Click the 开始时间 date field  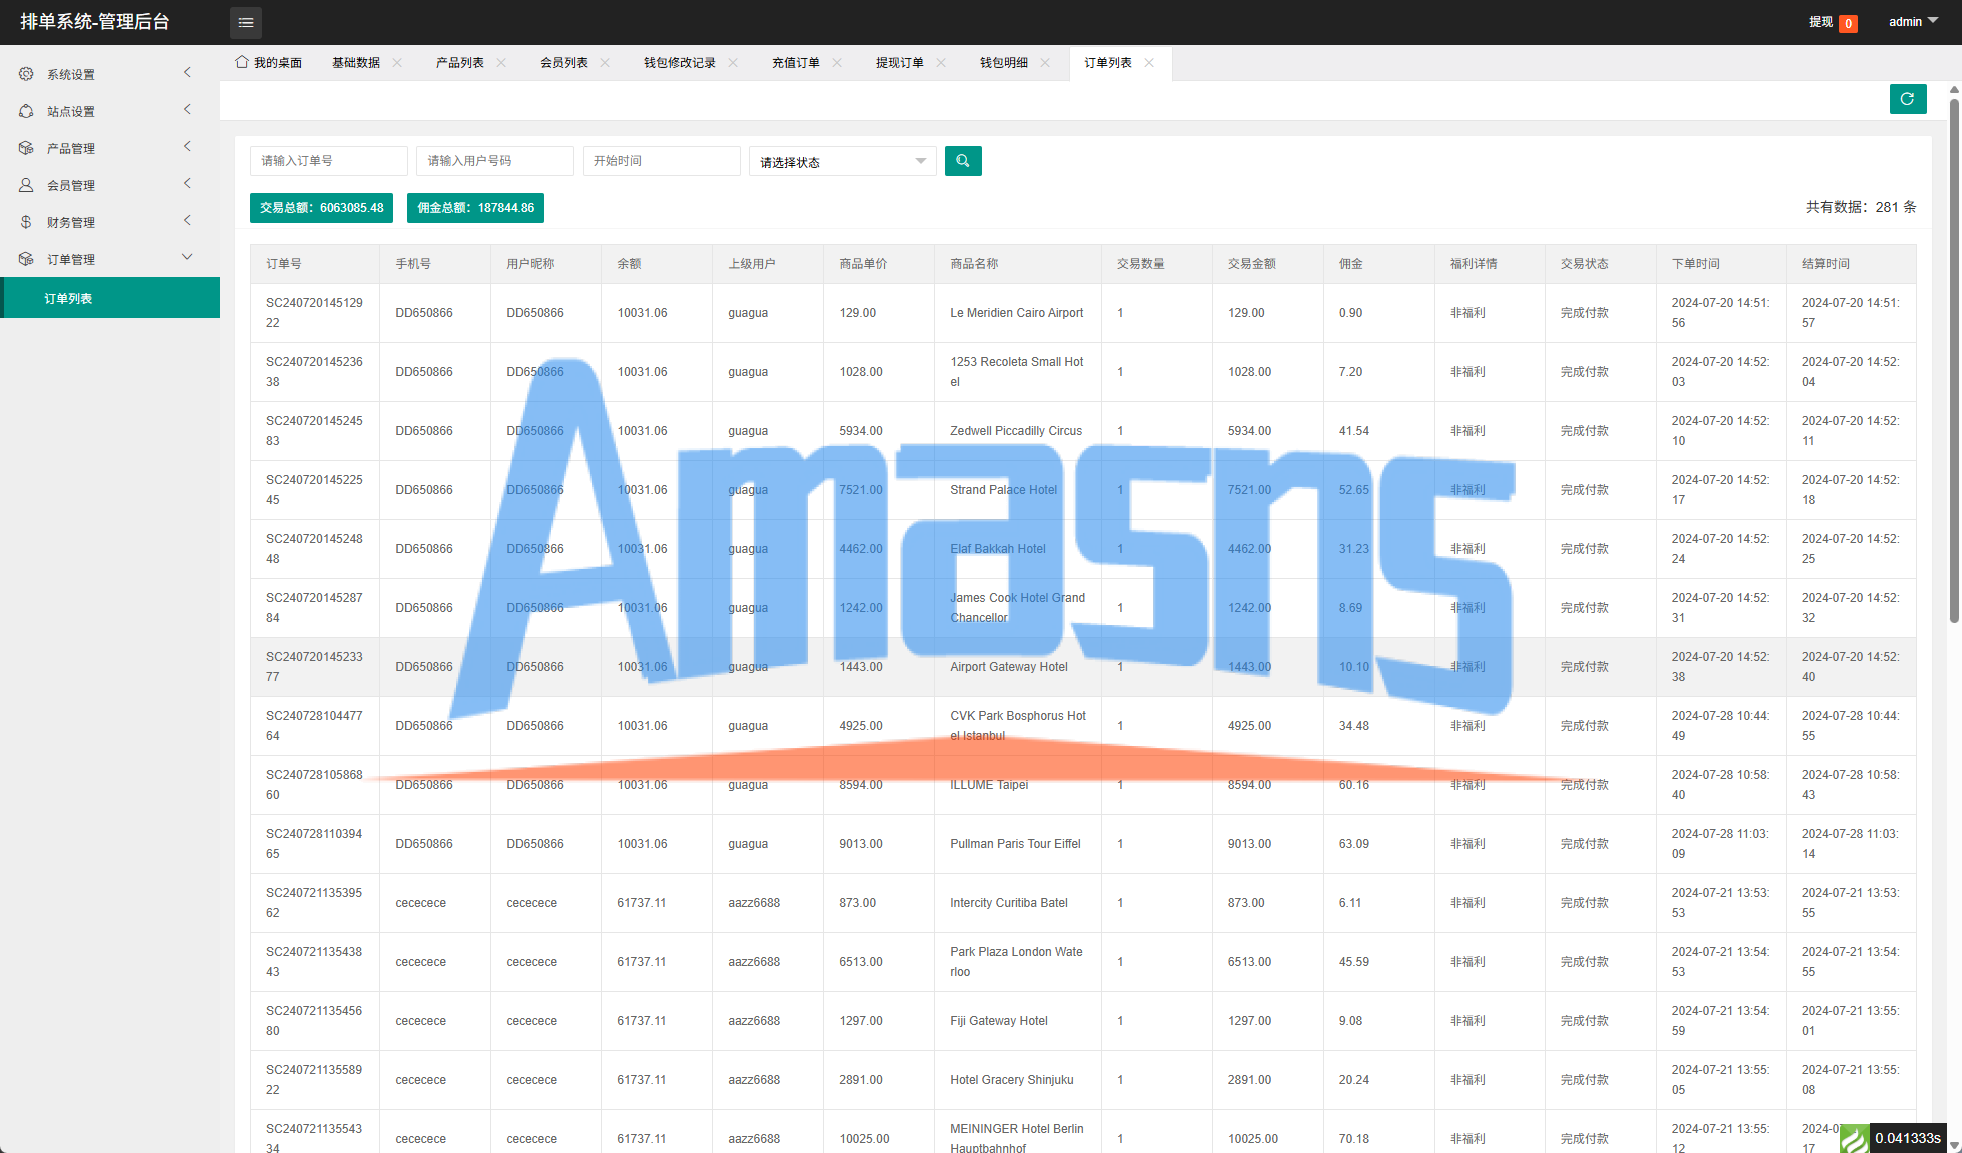point(661,161)
